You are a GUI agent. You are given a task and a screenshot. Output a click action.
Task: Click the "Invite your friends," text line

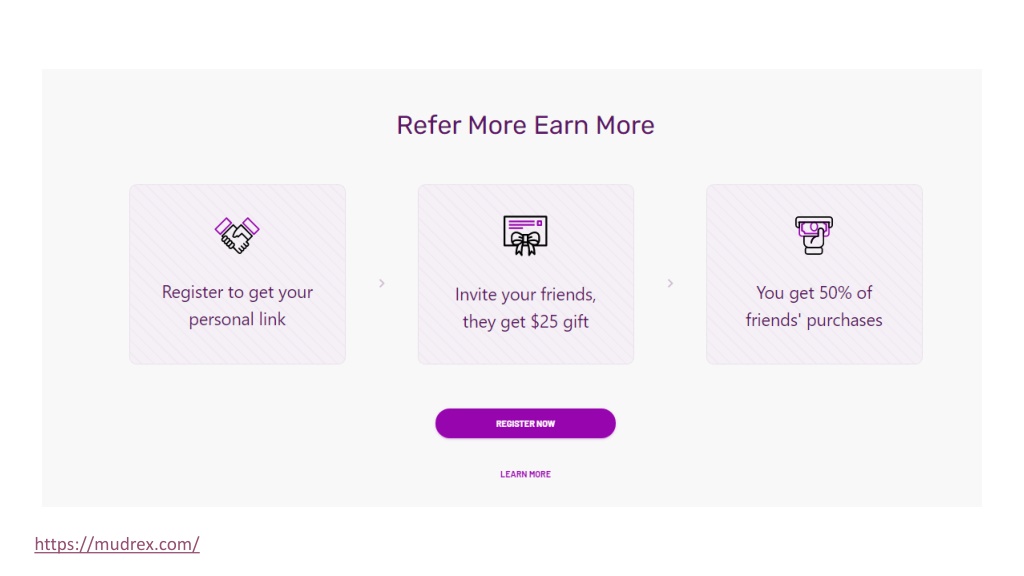[525, 295]
